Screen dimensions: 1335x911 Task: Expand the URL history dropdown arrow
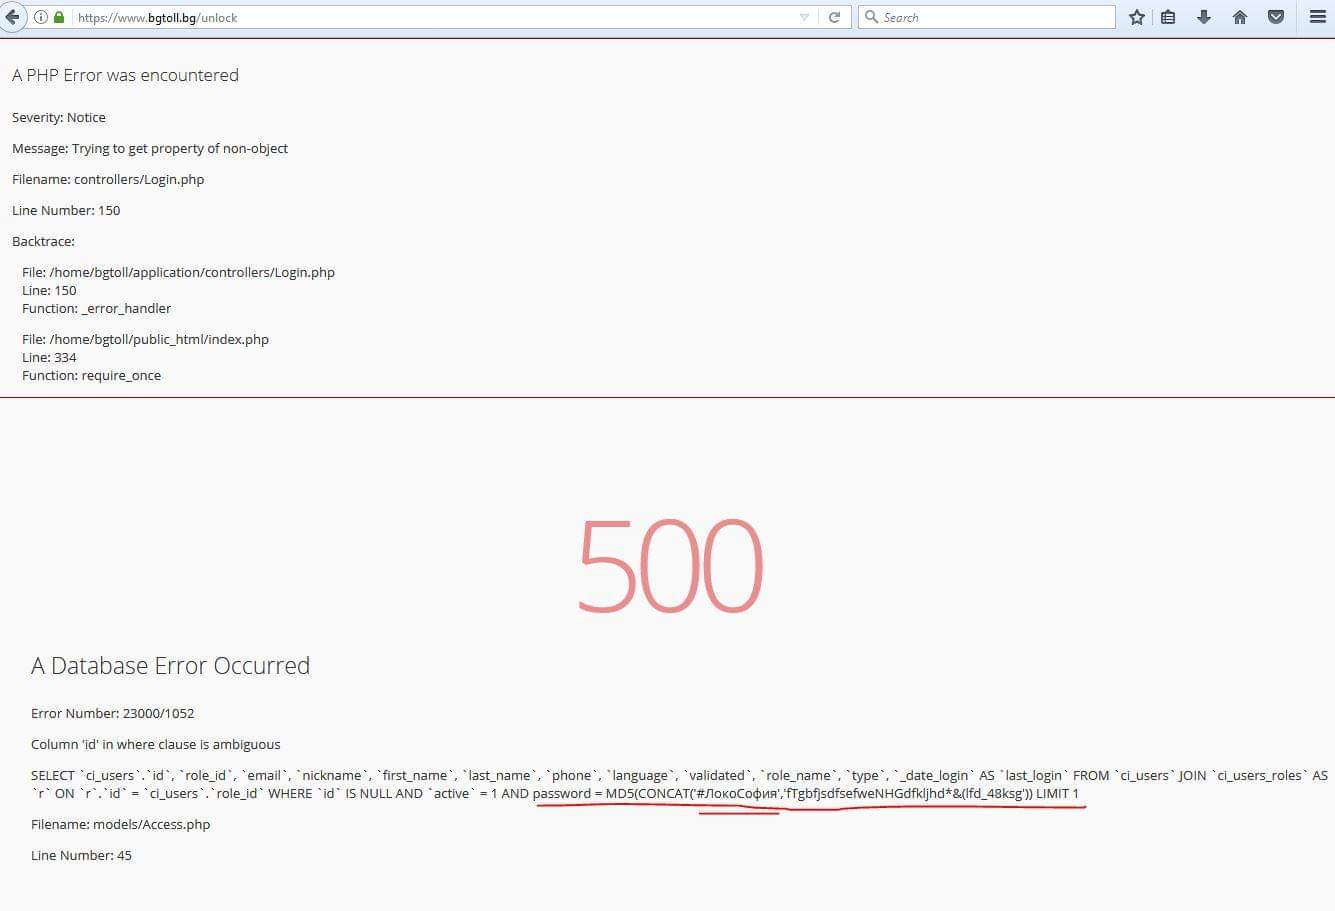tap(804, 17)
